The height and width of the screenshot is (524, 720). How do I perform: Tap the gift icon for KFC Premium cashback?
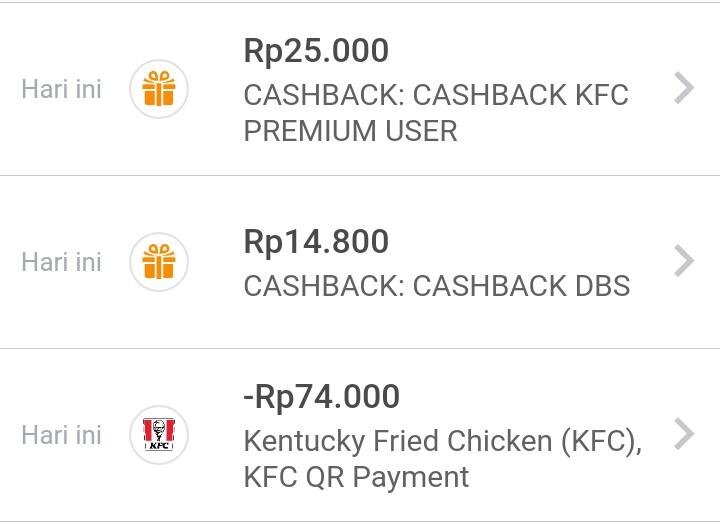(x=158, y=89)
